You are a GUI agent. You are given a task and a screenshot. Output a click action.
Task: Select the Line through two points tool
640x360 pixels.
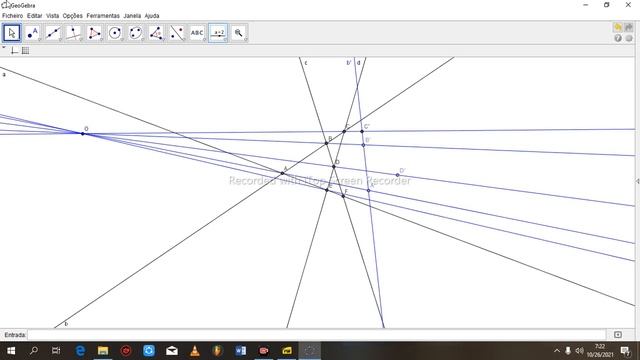coord(53,33)
